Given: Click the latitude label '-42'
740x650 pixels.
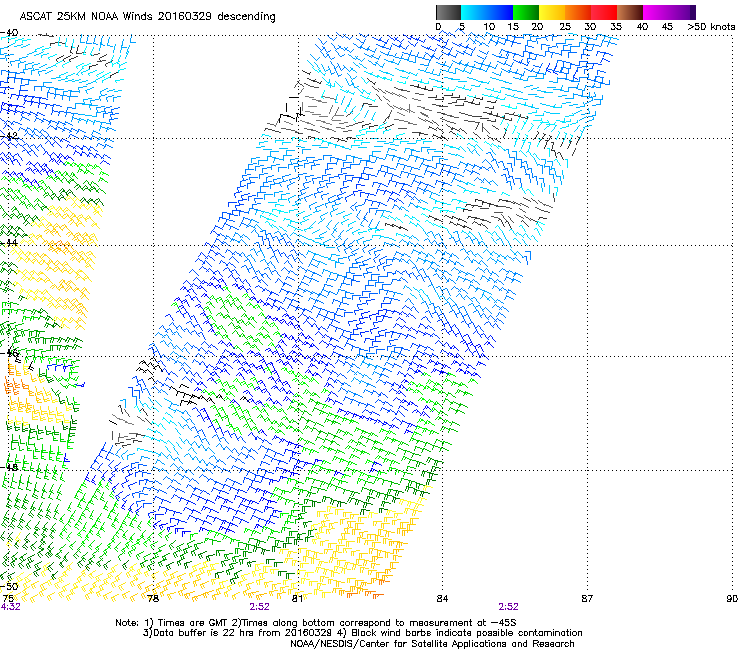Looking at the screenshot, I should 9,136.
